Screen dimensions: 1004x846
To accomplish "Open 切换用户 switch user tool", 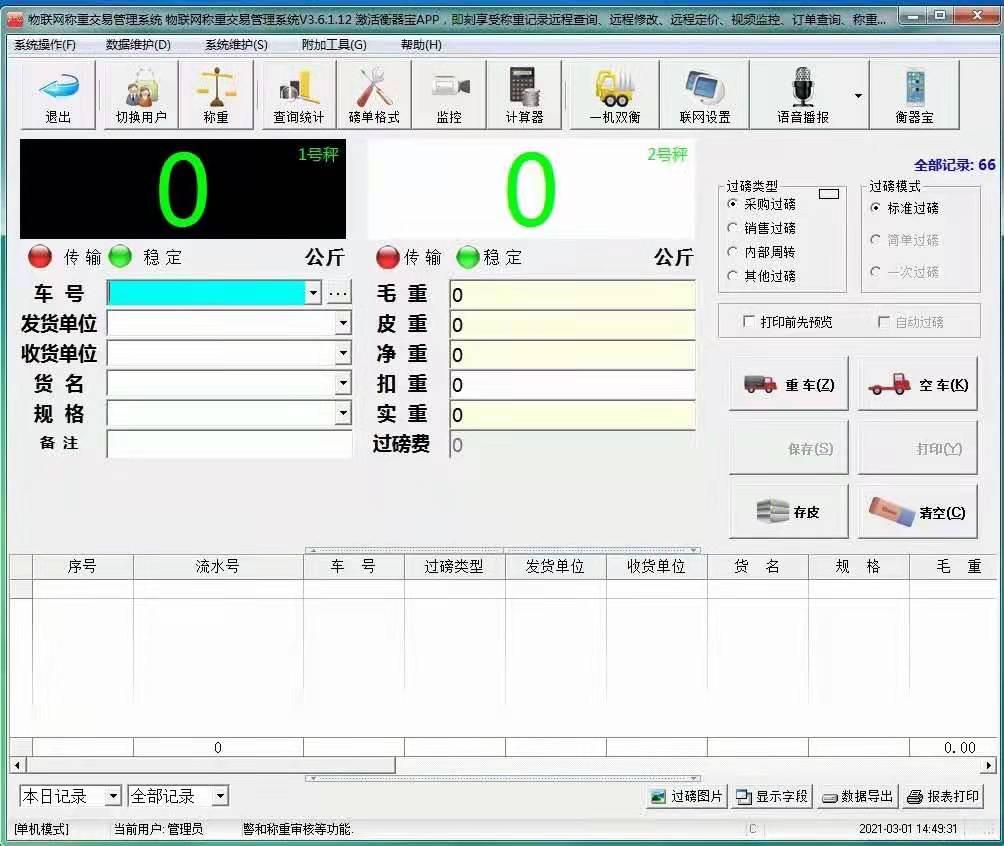I will 141,95.
